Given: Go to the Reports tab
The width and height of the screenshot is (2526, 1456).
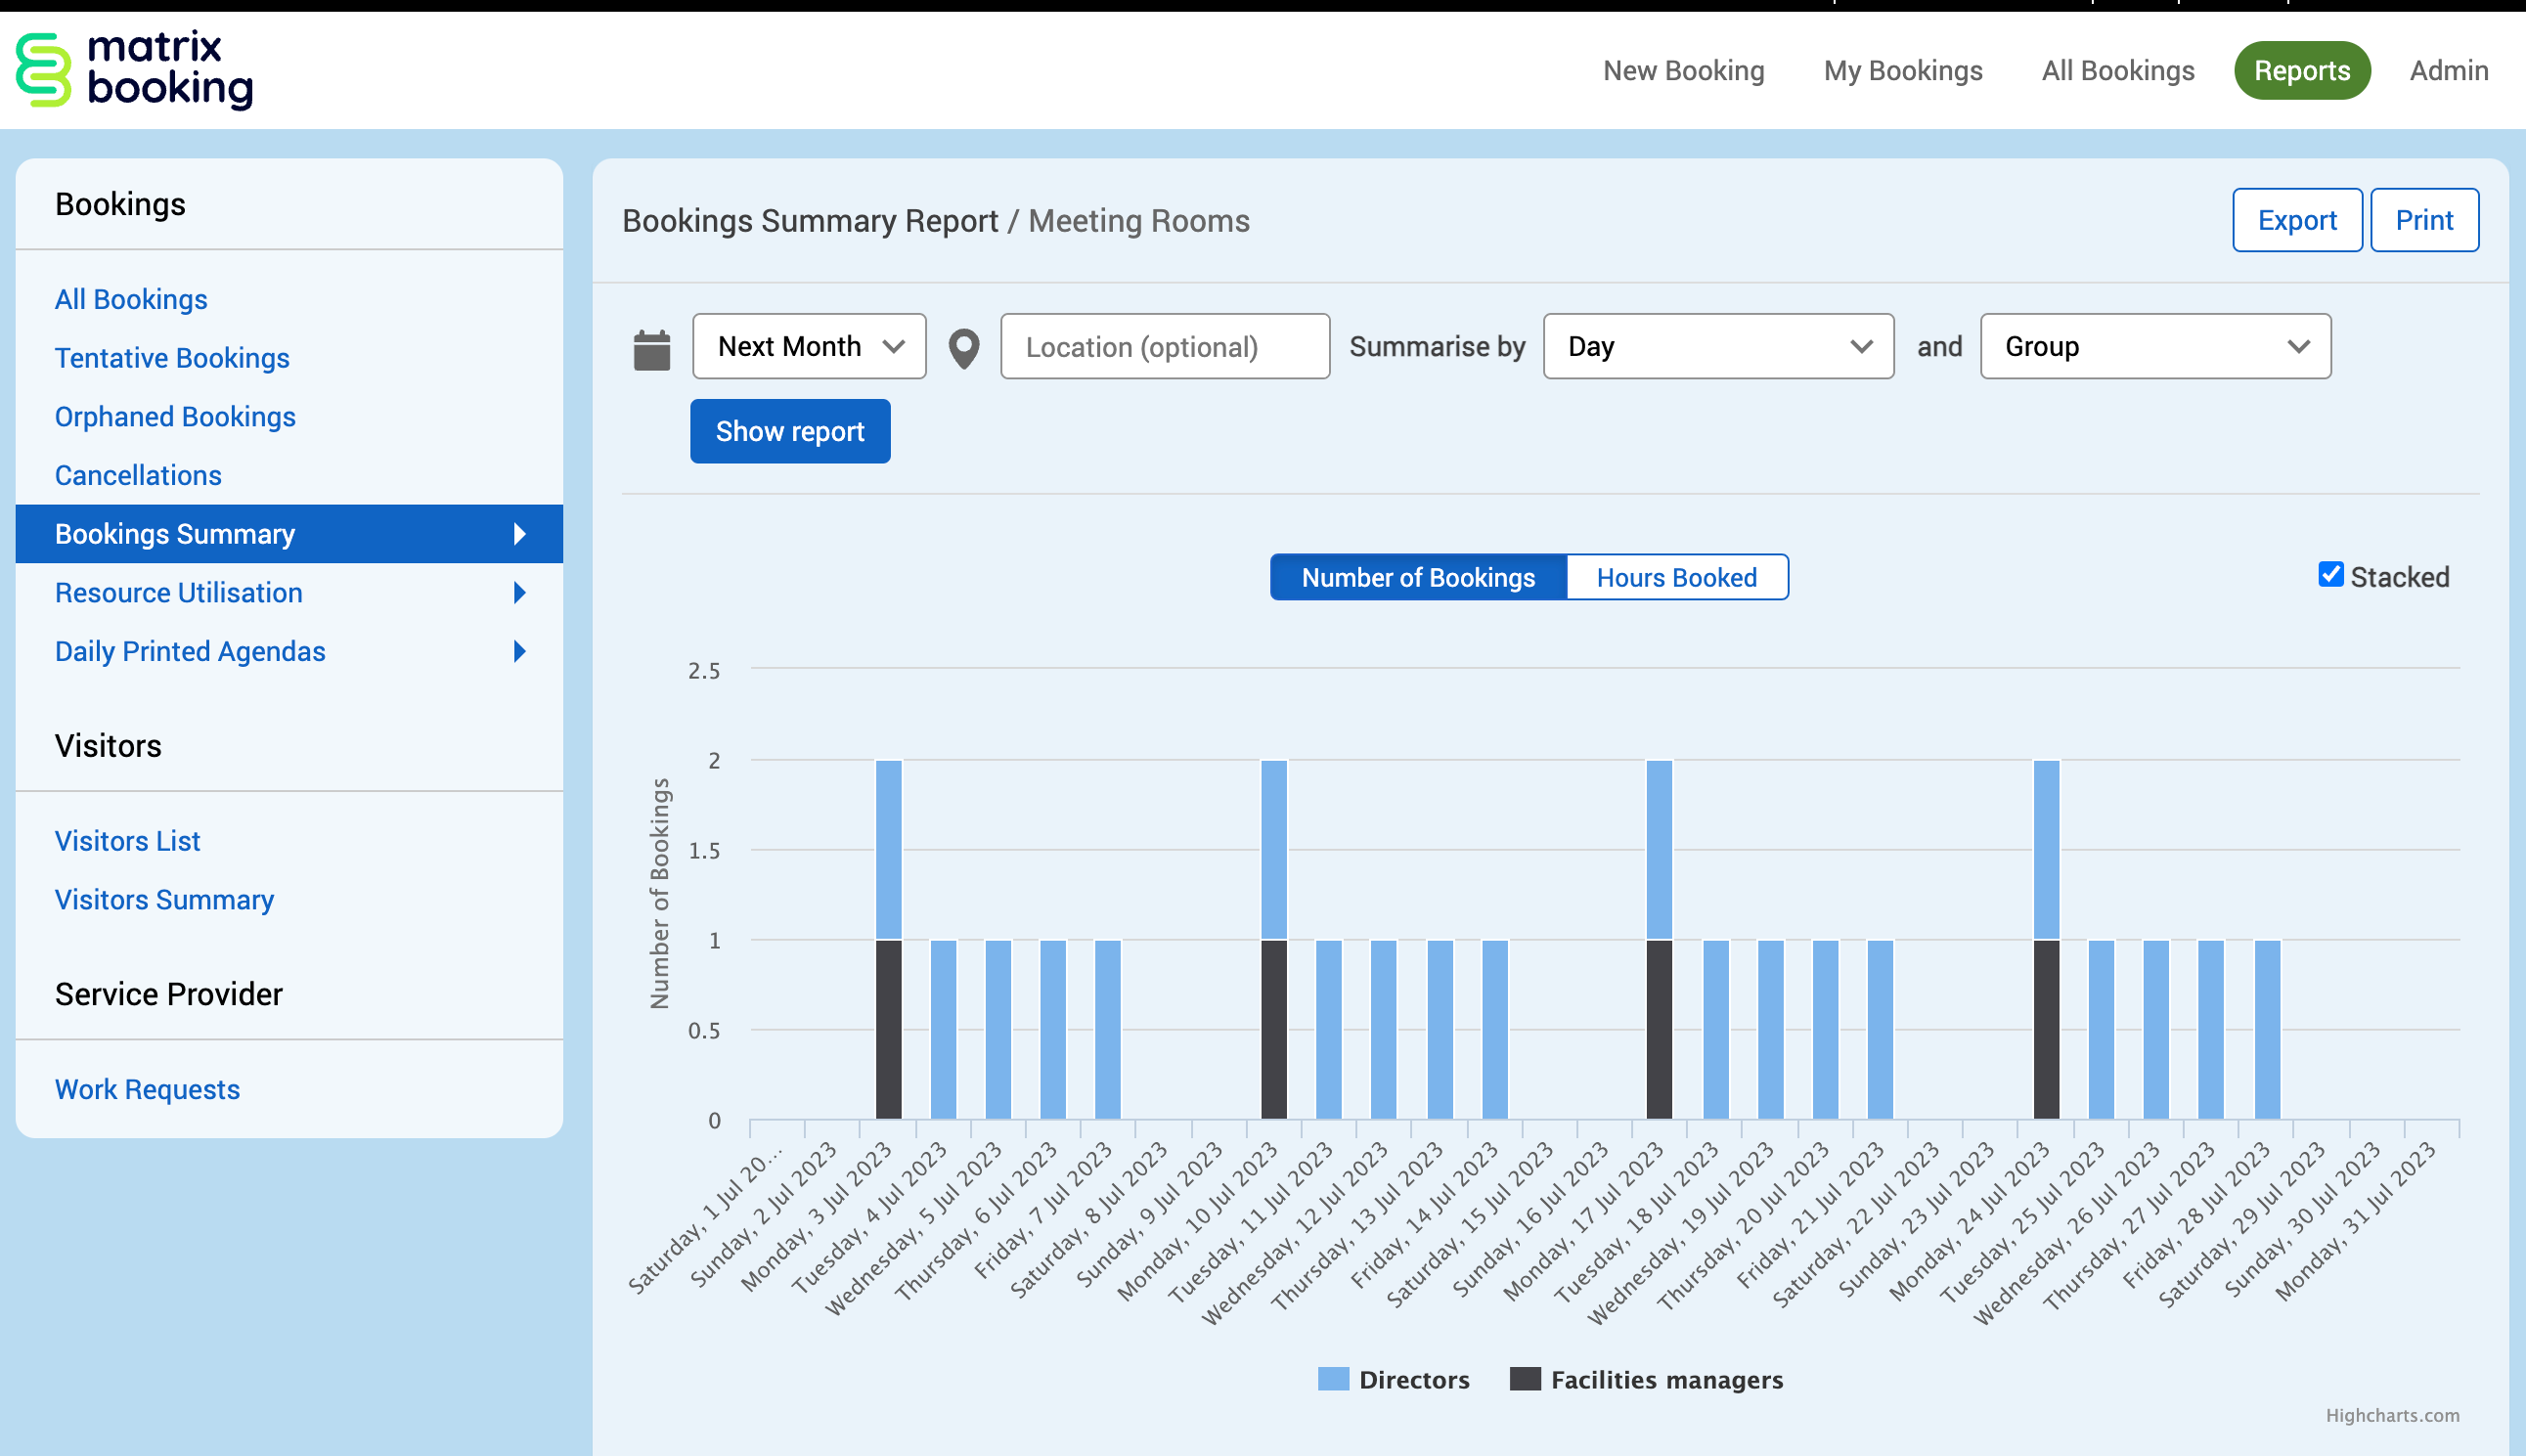Looking at the screenshot, I should coord(2301,70).
